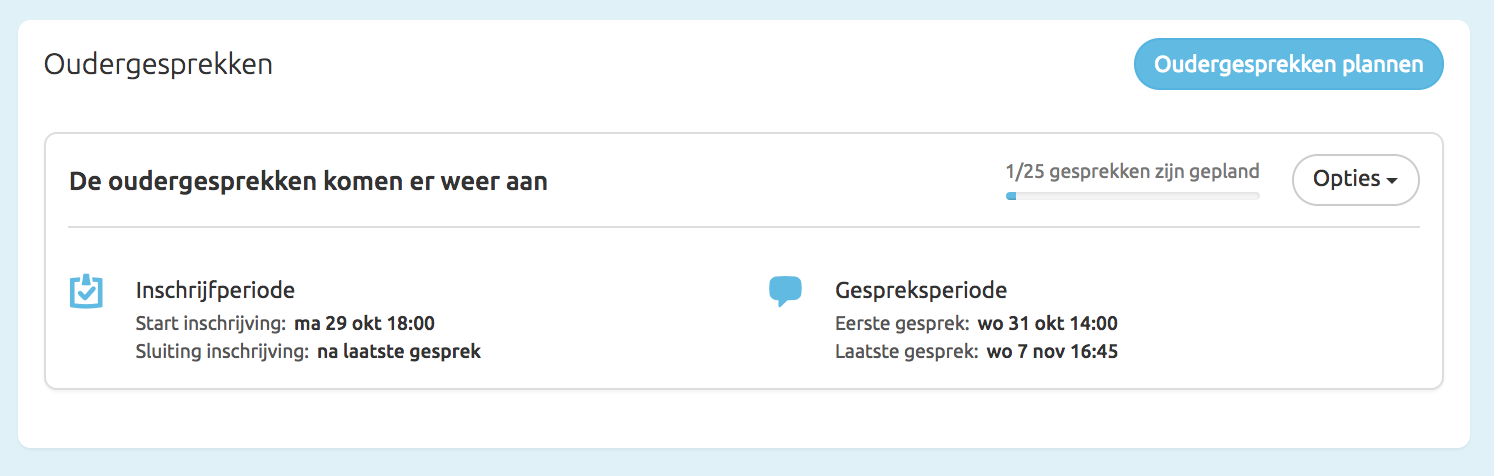Screen dimensions: 1494x476
Task: Click the blue filled part of progress bar
Action: (x=1011, y=196)
